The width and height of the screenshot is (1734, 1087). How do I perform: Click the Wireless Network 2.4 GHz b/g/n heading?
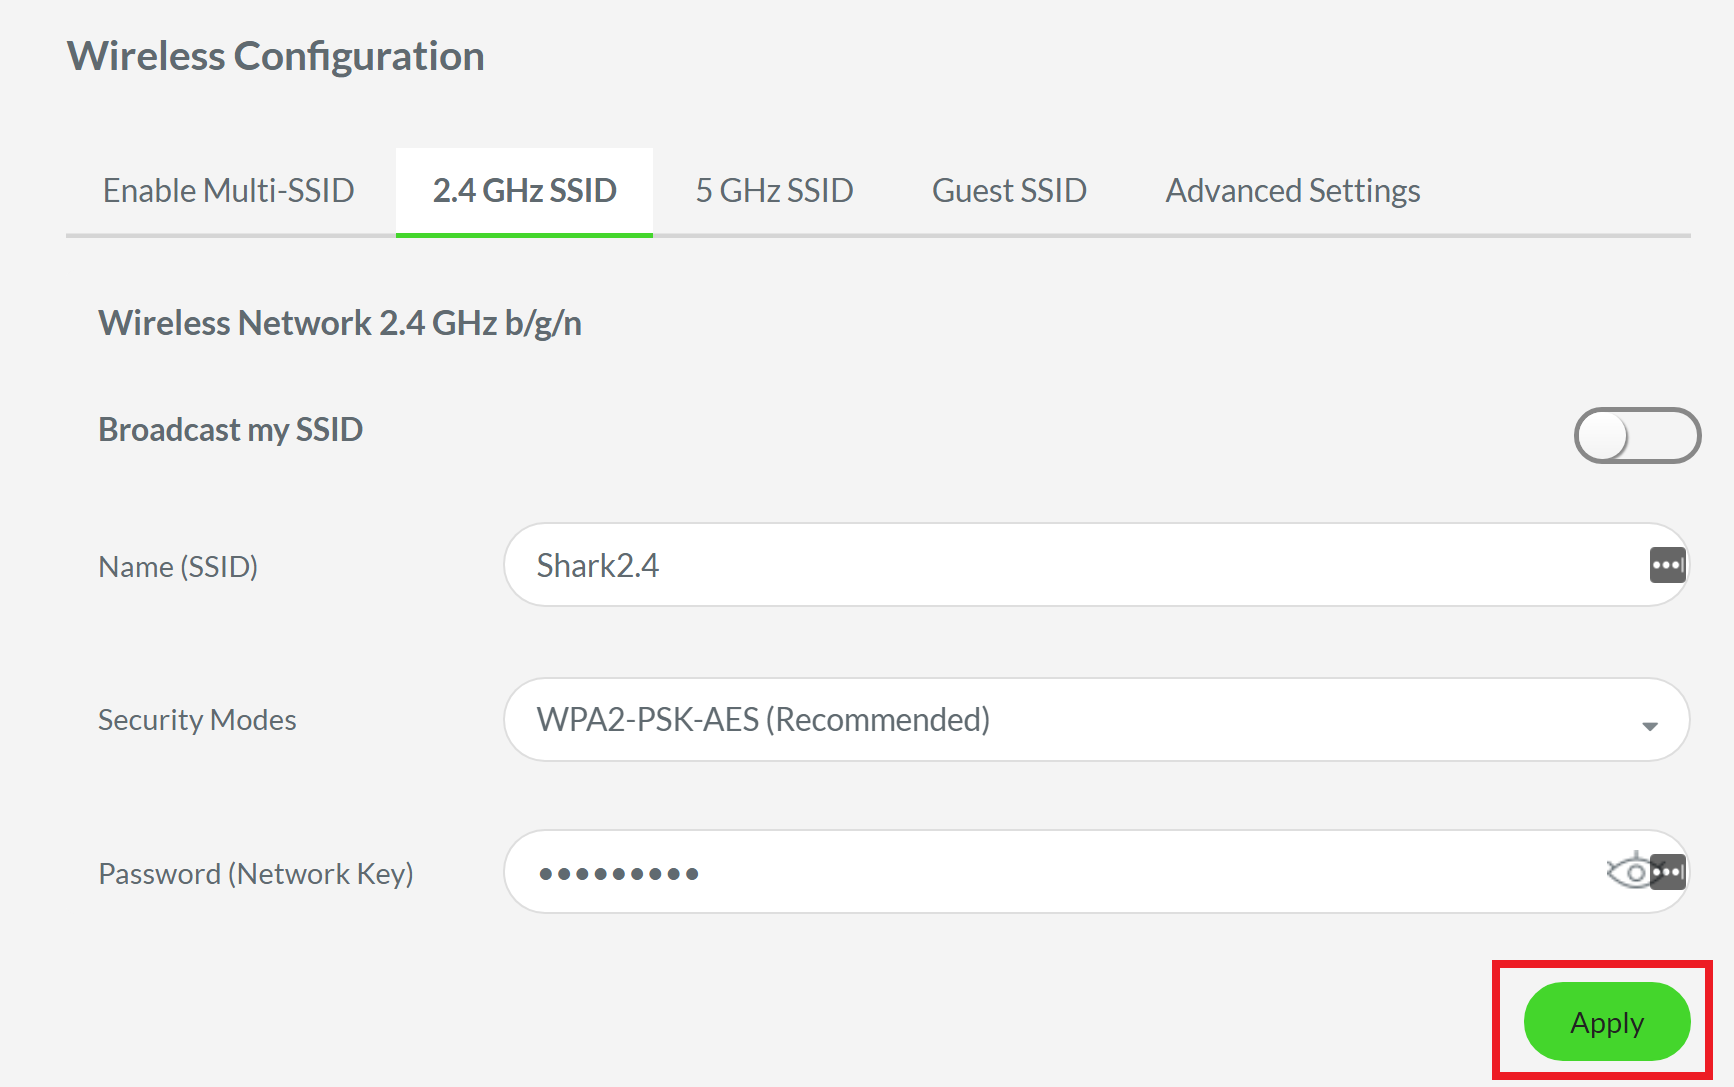(x=339, y=323)
